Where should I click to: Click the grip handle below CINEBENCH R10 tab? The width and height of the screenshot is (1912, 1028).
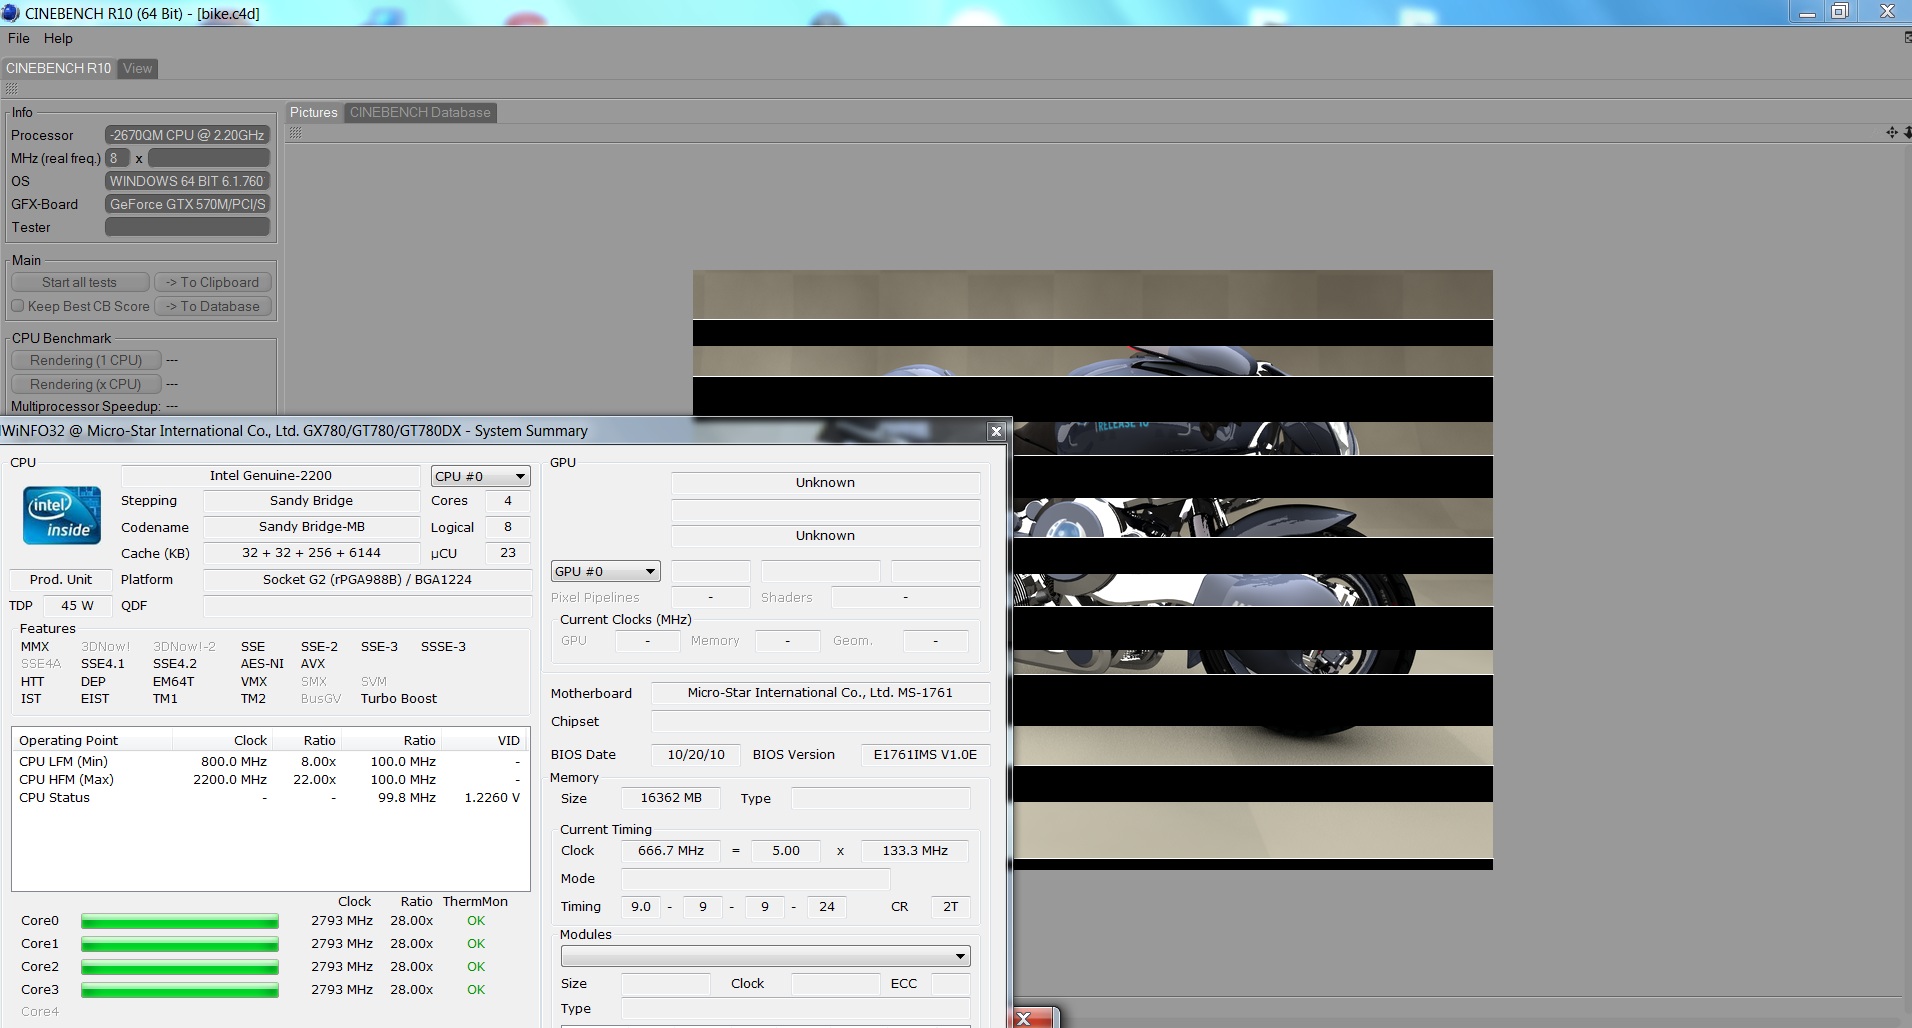click(12, 89)
